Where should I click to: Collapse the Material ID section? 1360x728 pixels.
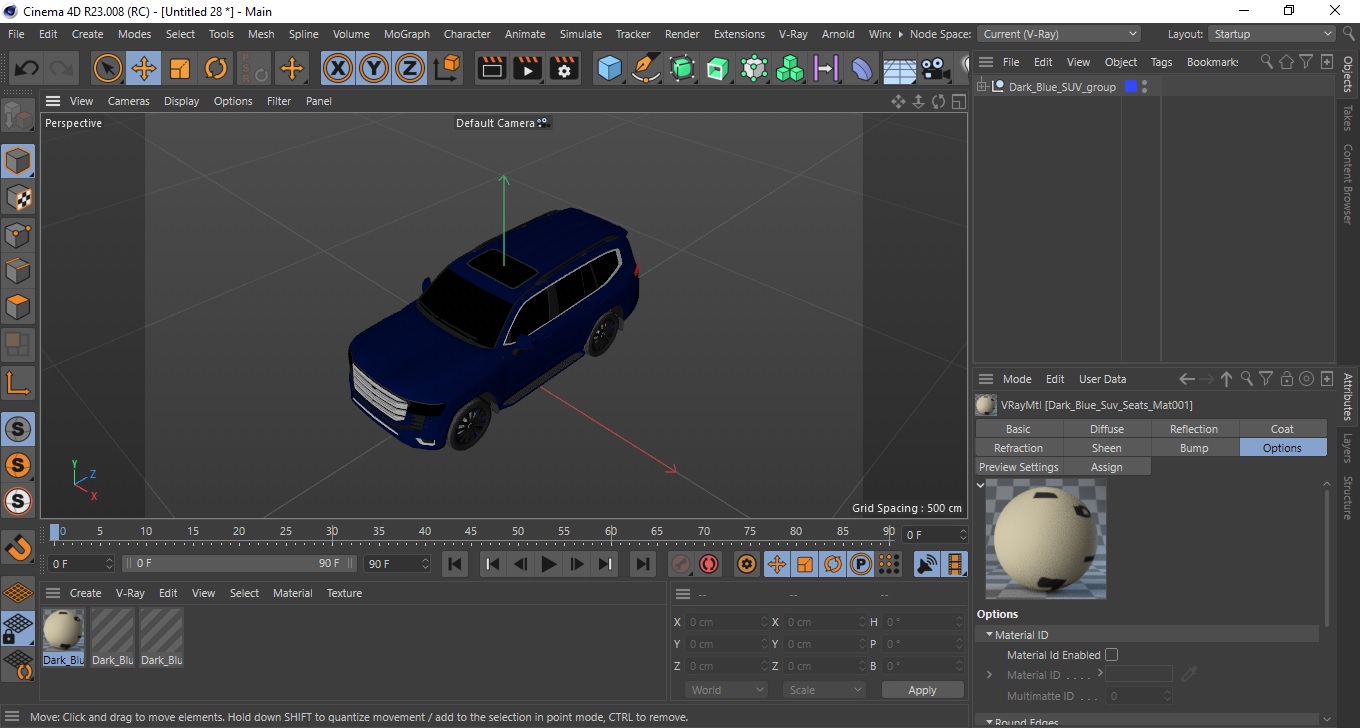coord(990,635)
